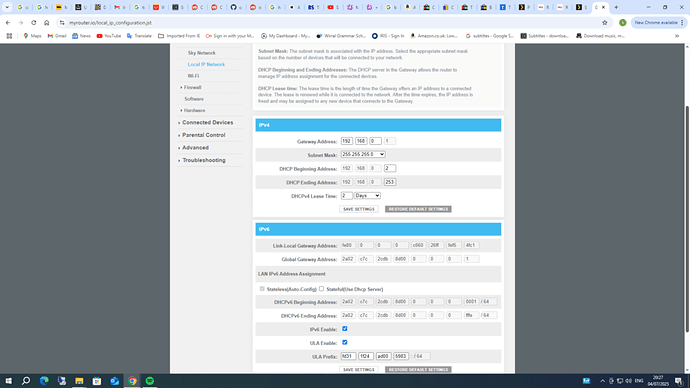Open Microsoft Store from the taskbar
The width and height of the screenshot is (690, 388).
[97, 381]
